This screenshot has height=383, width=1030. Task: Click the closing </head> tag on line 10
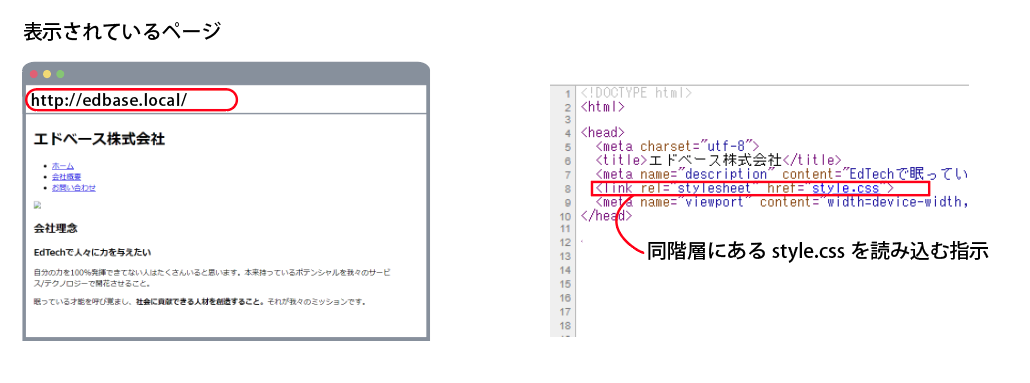606,216
